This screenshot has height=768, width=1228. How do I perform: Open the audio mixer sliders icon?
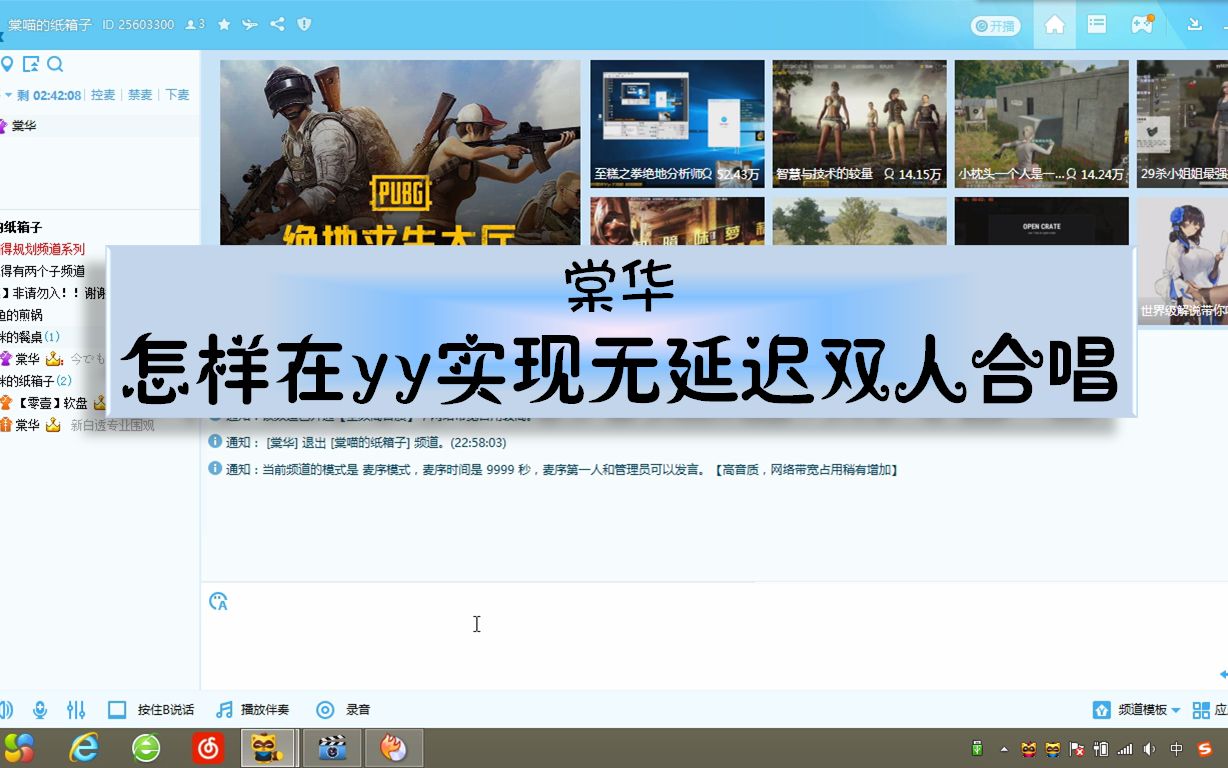coord(76,710)
